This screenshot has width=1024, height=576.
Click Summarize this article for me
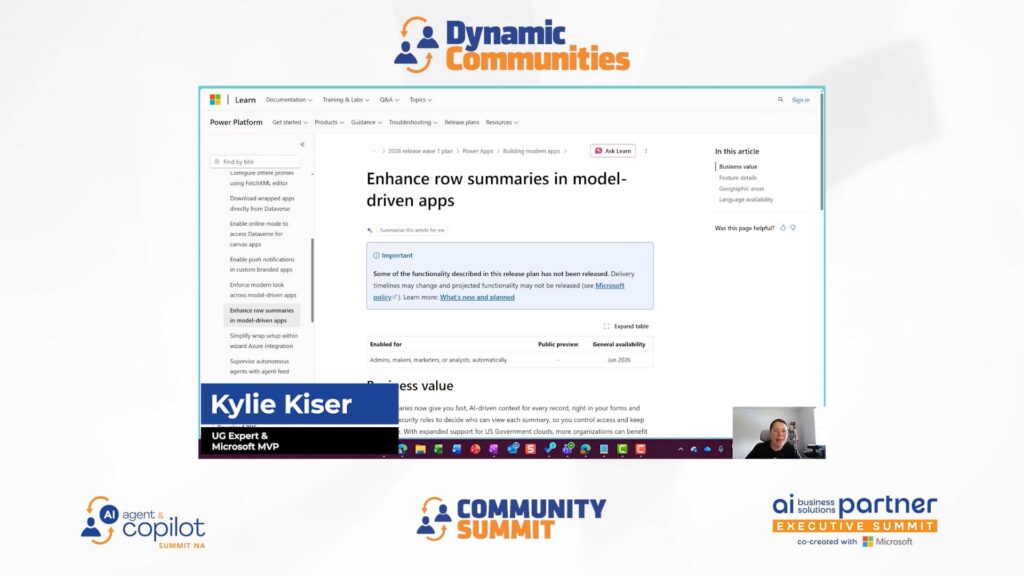point(412,230)
